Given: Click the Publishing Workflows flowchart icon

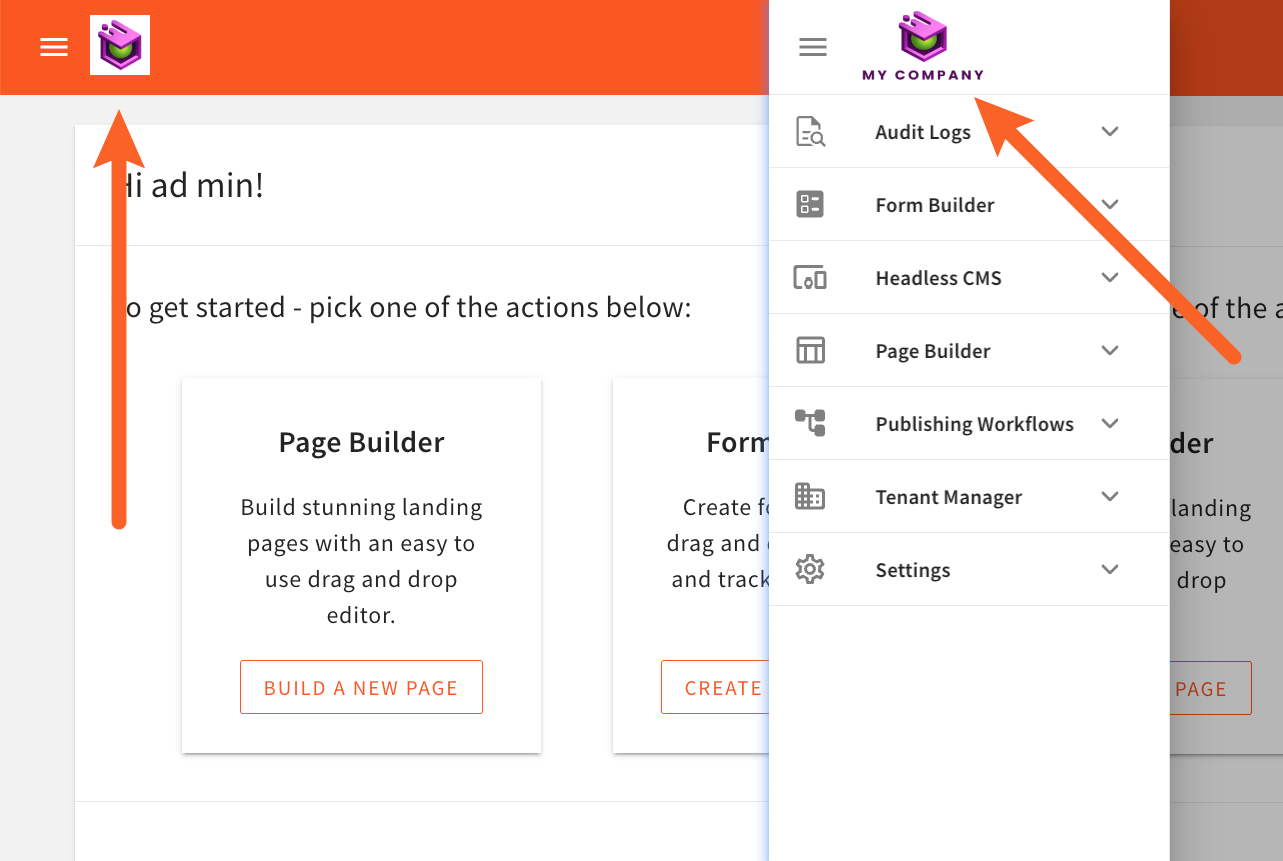Looking at the screenshot, I should coord(810,423).
